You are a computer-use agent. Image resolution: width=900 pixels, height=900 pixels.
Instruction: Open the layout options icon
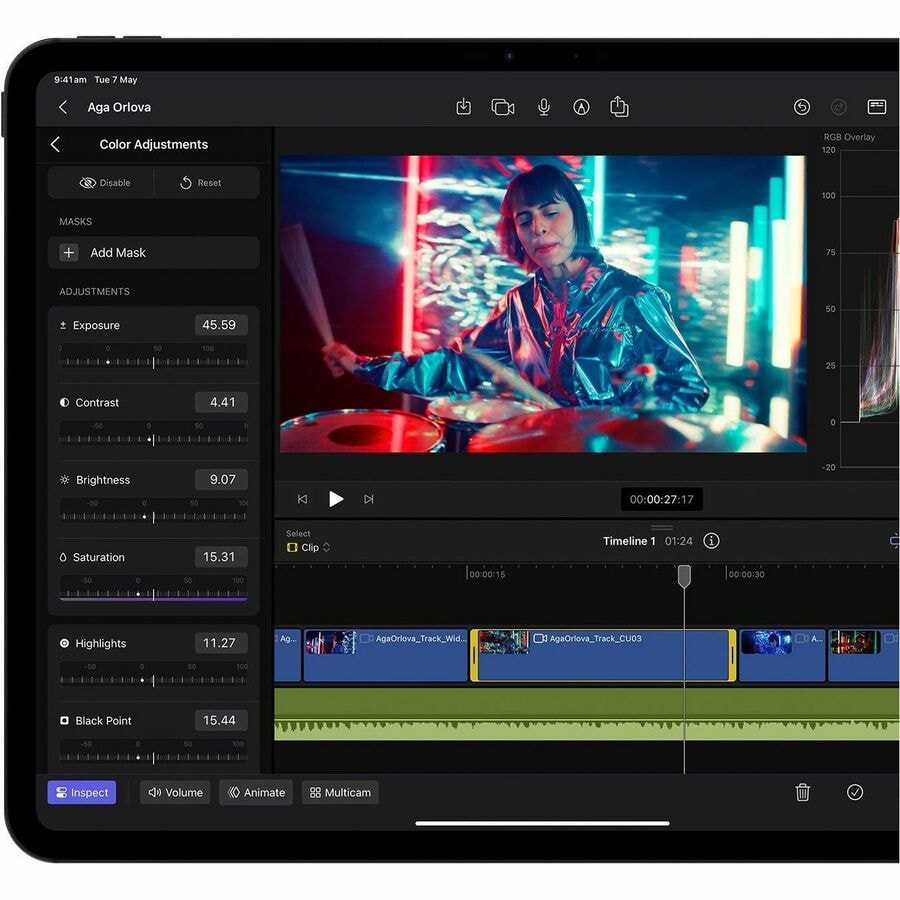click(x=876, y=107)
